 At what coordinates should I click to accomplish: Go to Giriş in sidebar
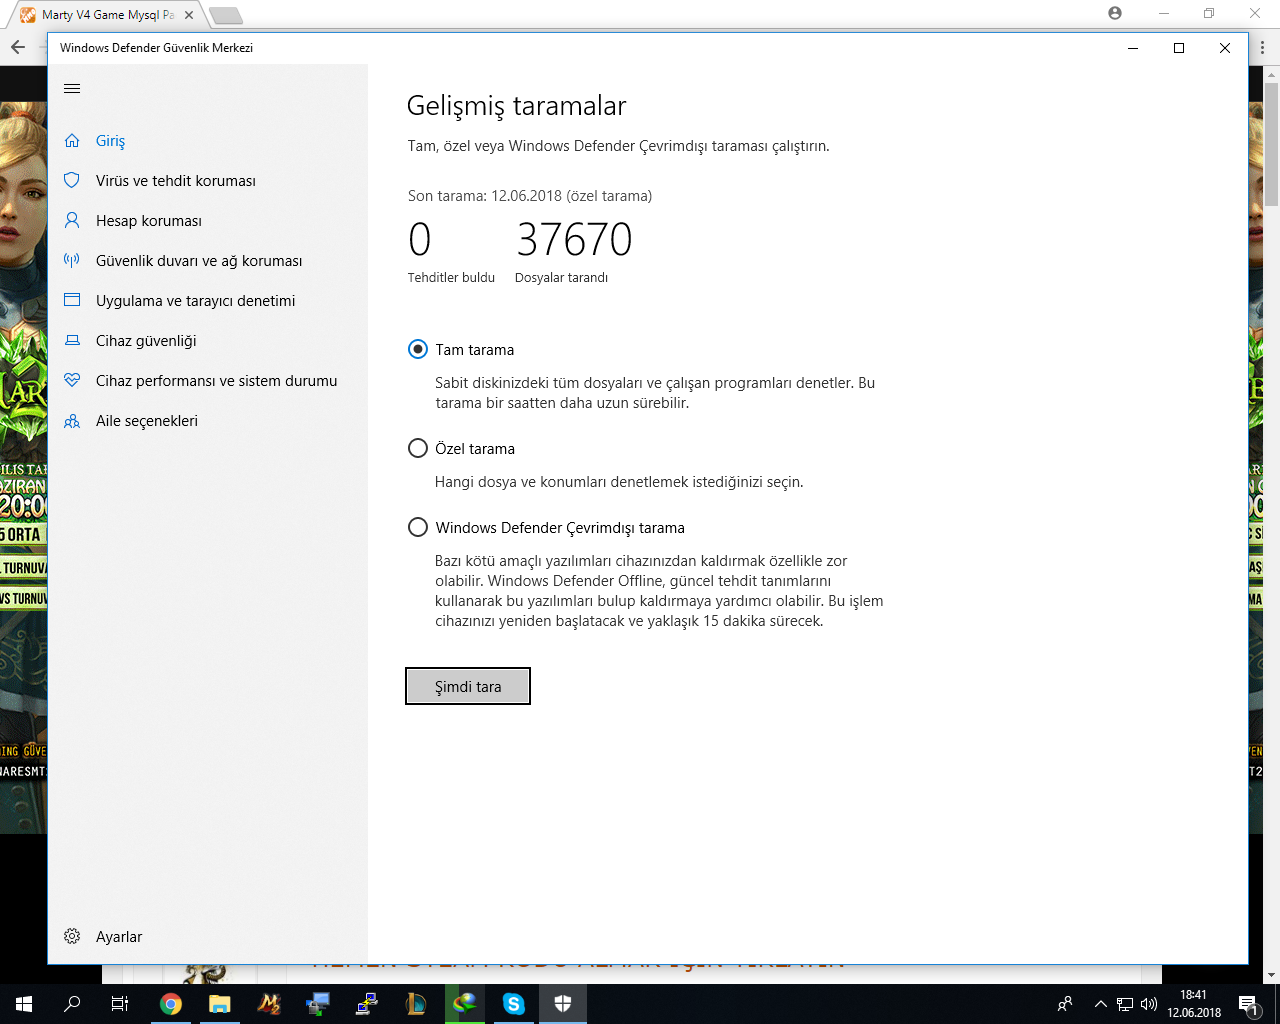point(208,141)
